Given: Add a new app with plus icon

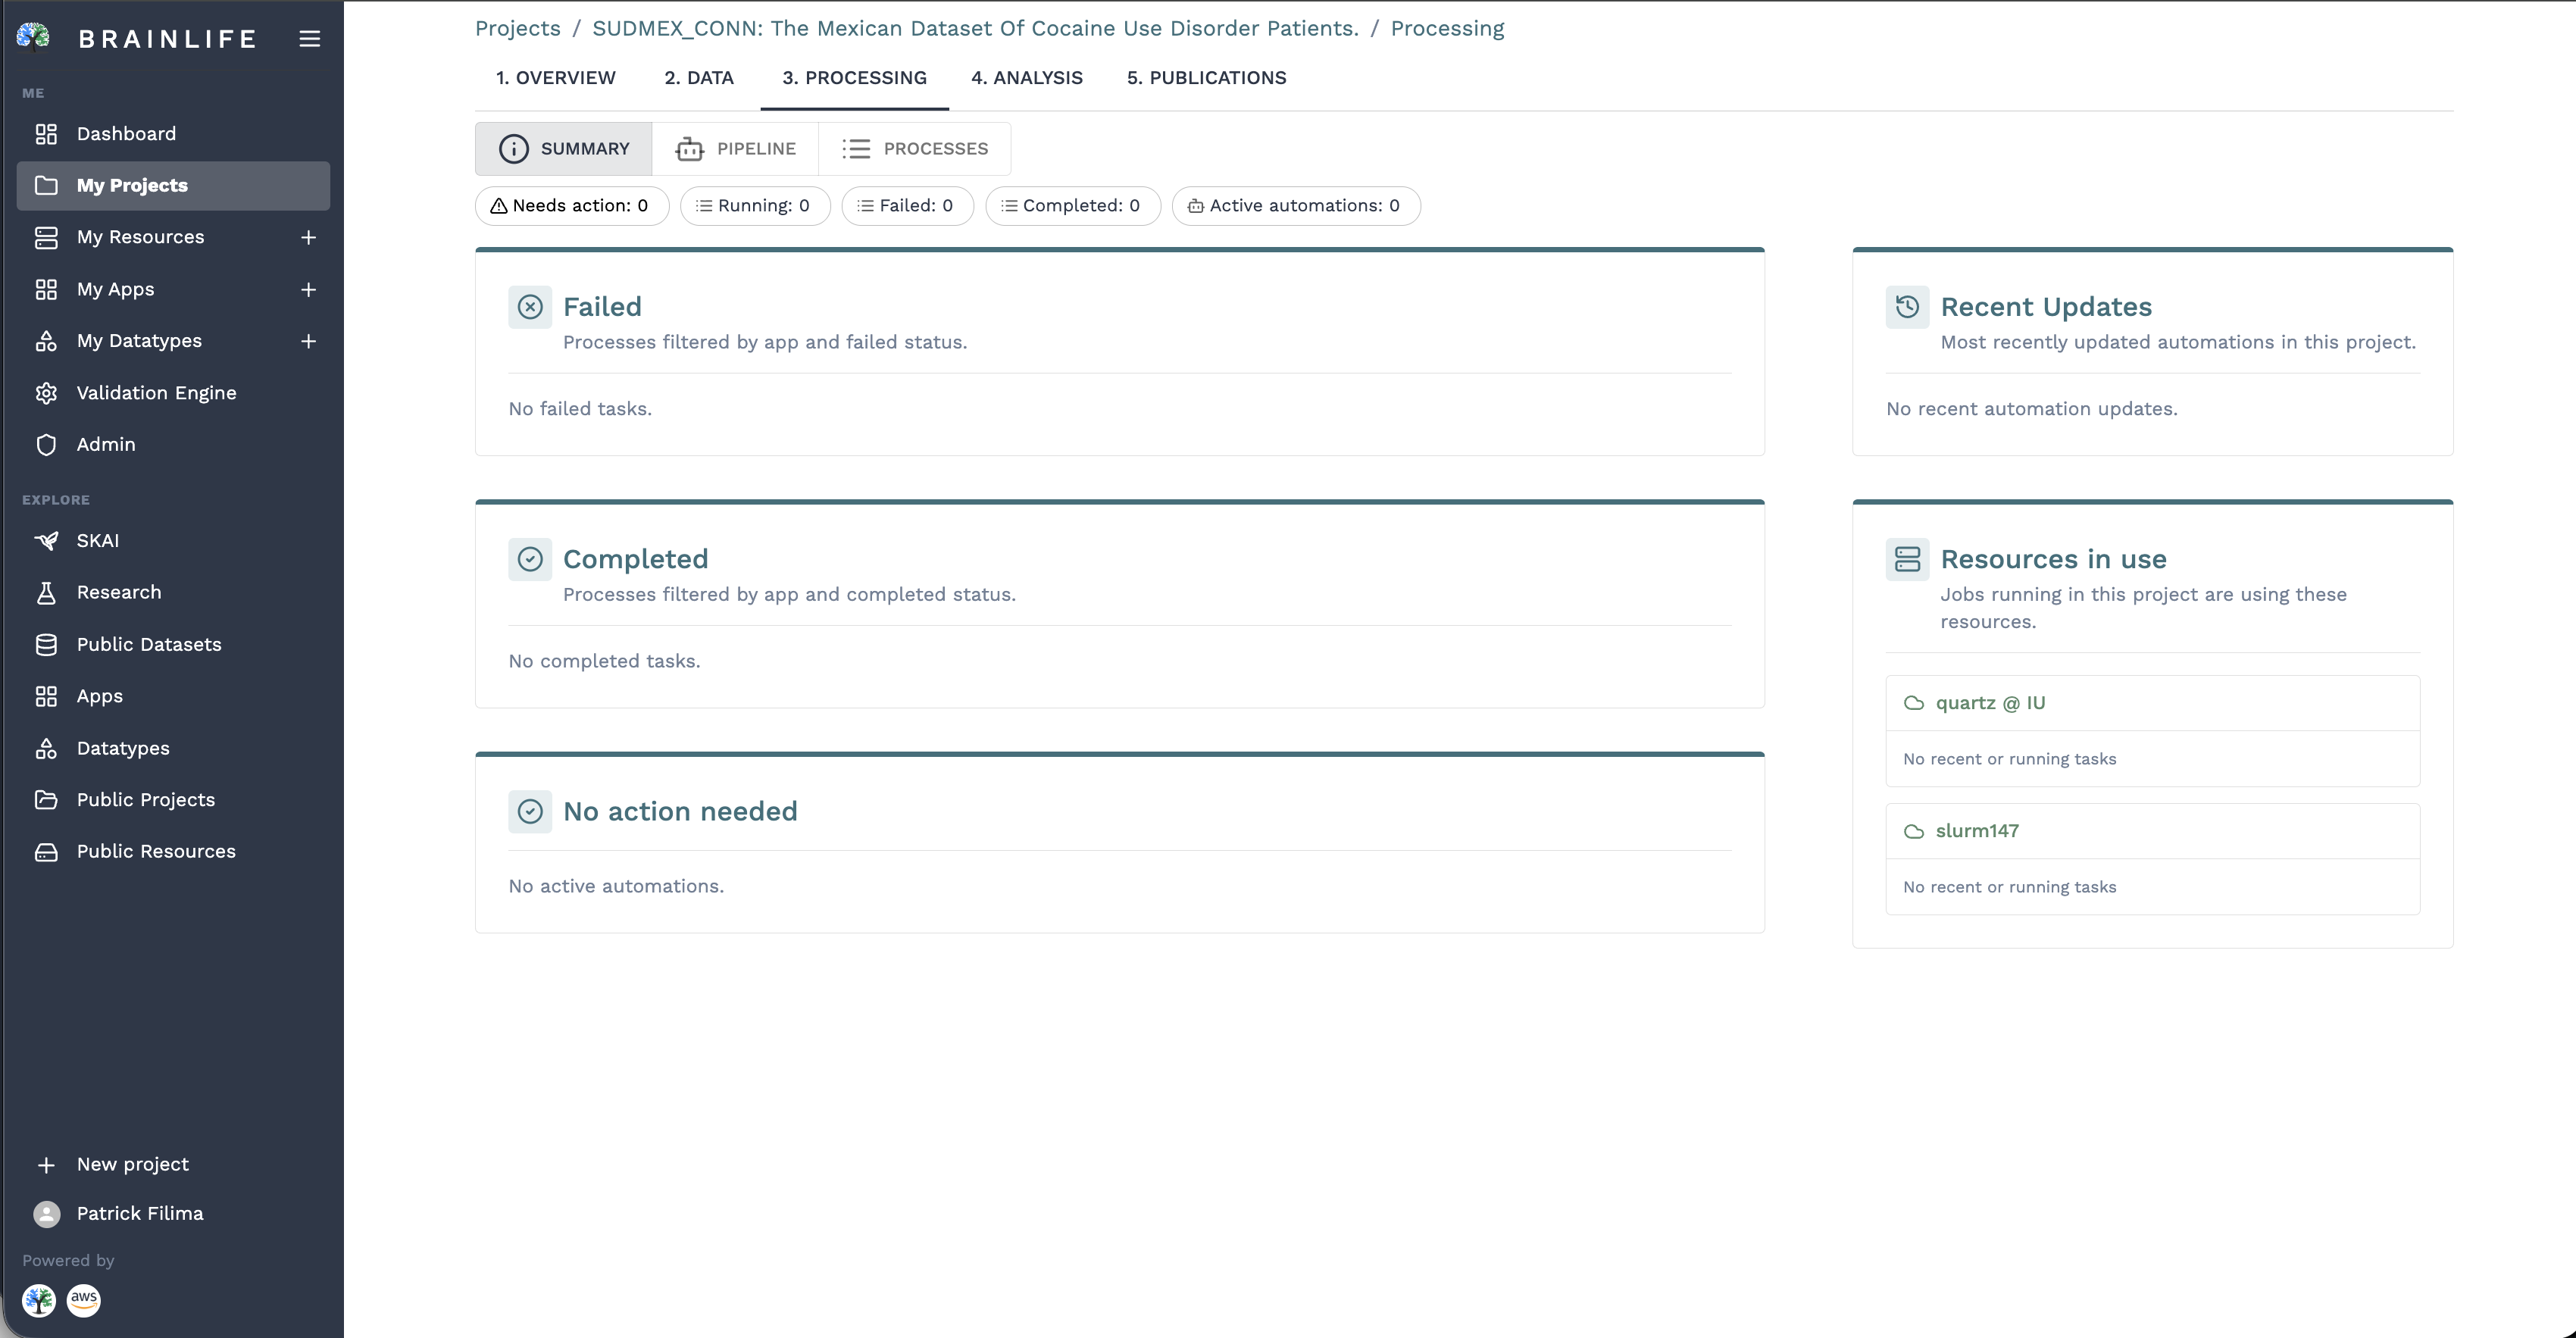Looking at the screenshot, I should [309, 289].
